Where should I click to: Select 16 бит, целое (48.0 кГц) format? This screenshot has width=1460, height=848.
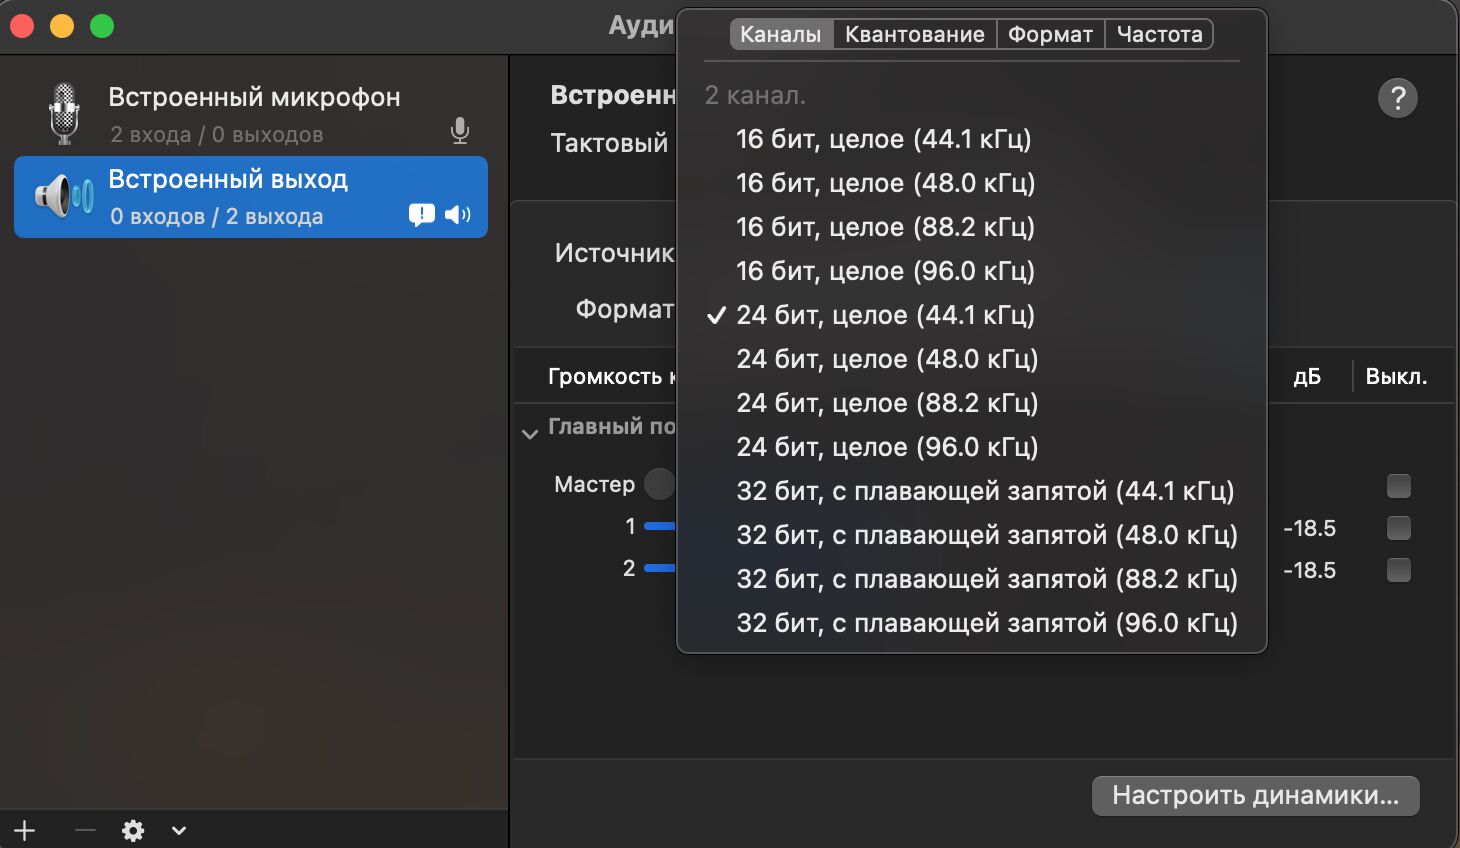point(885,183)
